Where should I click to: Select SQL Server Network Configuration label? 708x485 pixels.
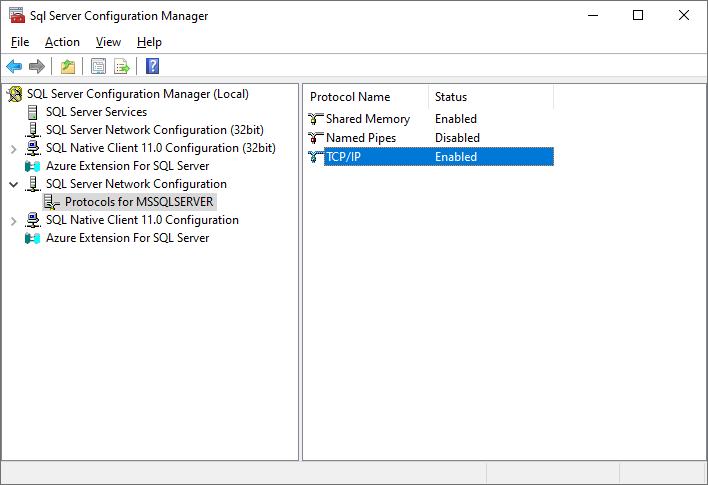(136, 184)
